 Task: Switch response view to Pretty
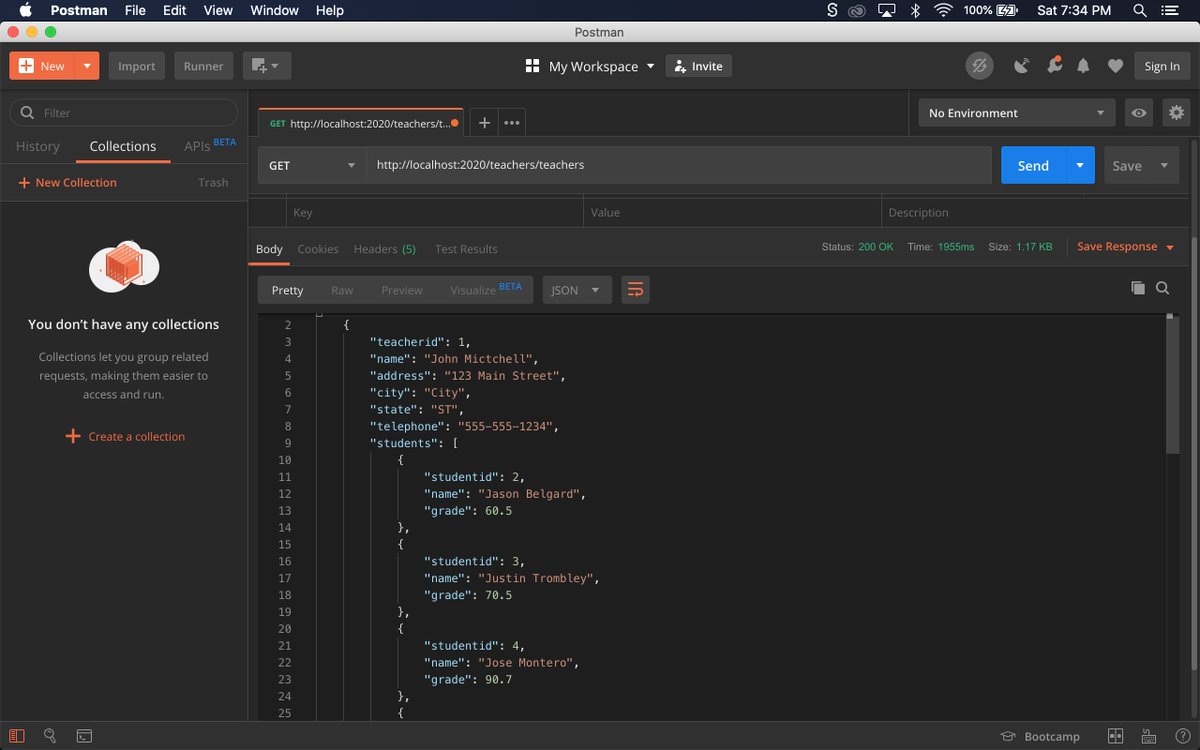287,290
